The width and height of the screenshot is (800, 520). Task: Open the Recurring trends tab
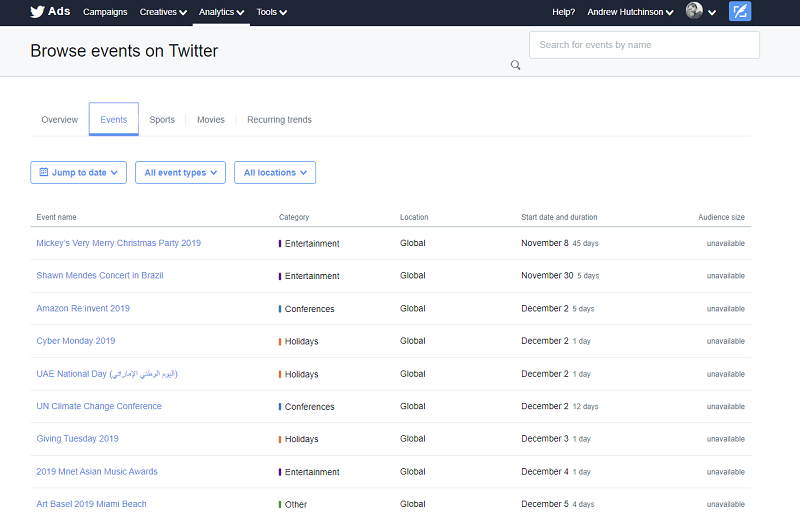280,119
